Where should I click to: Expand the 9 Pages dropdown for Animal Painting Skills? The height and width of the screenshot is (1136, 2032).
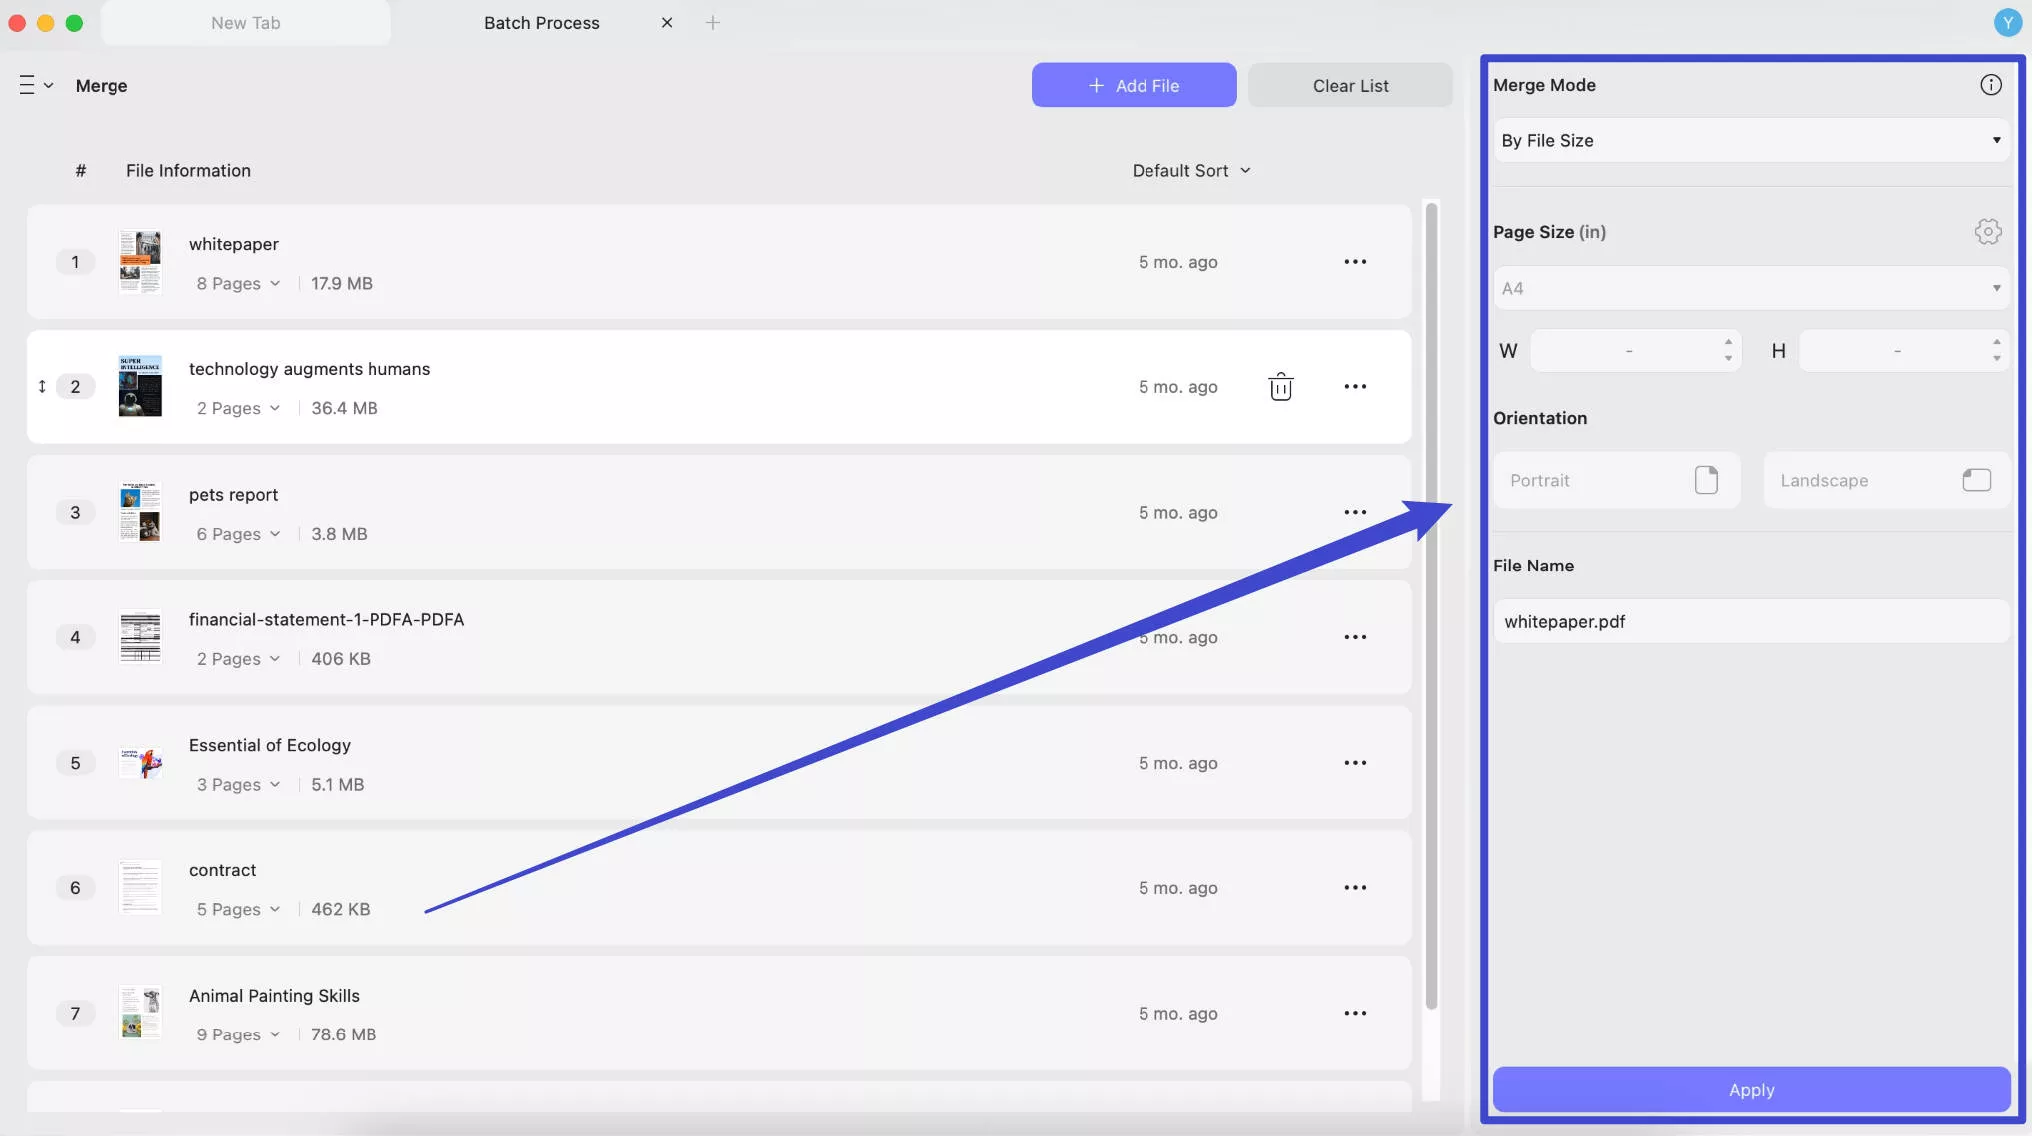[x=238, y=1035]
